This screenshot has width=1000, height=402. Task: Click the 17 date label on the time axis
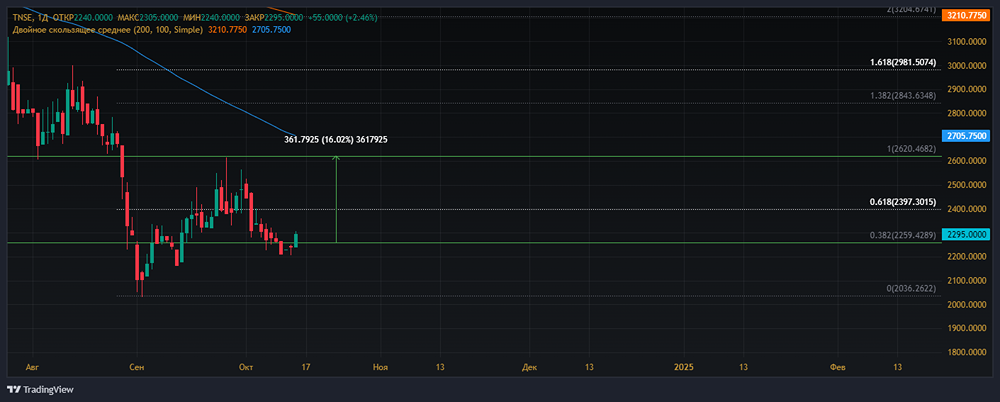tap(306, 368)
